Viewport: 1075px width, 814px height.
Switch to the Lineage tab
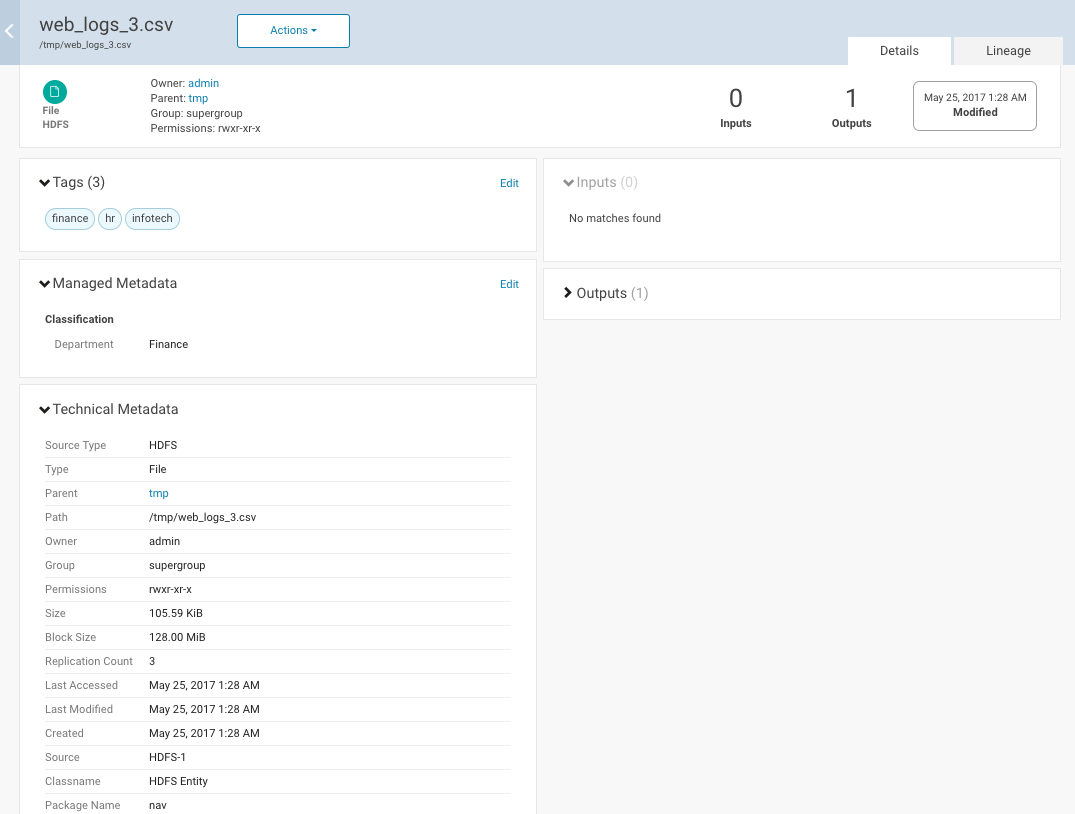tap(1007, 51)
